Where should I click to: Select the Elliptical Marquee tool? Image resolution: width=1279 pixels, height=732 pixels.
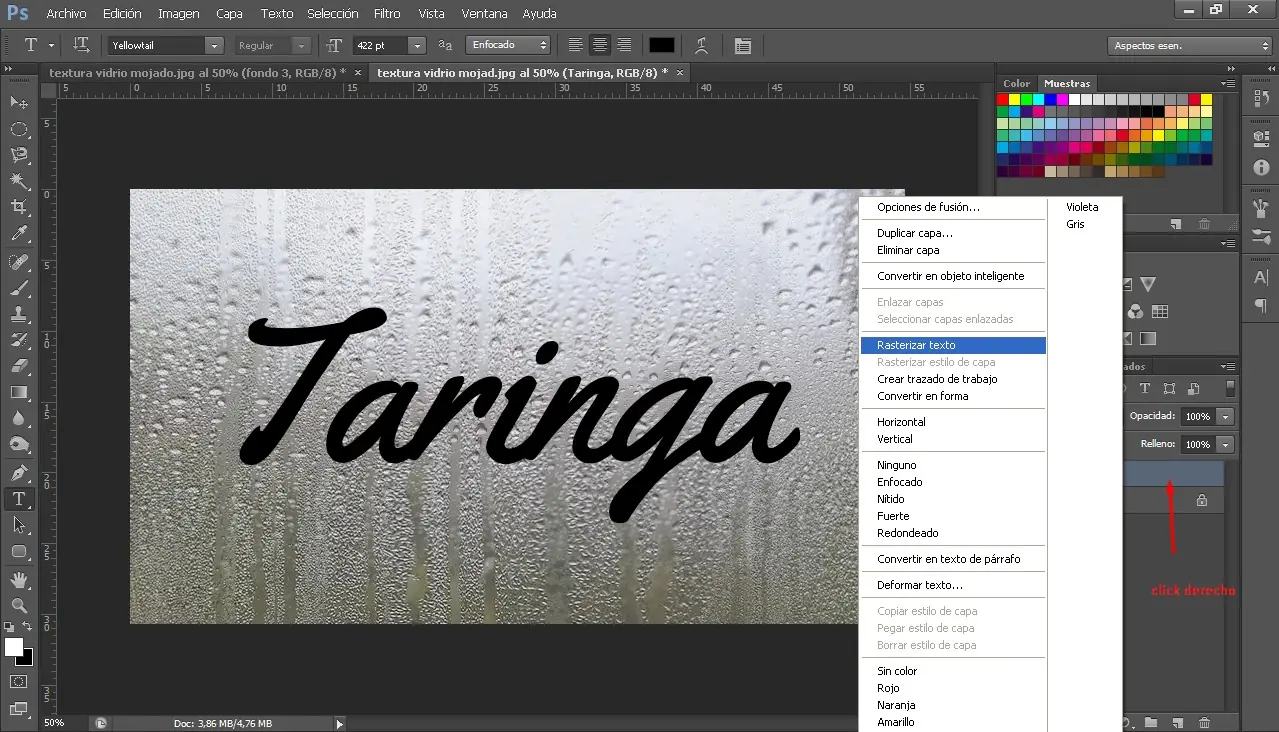(19, 129)
